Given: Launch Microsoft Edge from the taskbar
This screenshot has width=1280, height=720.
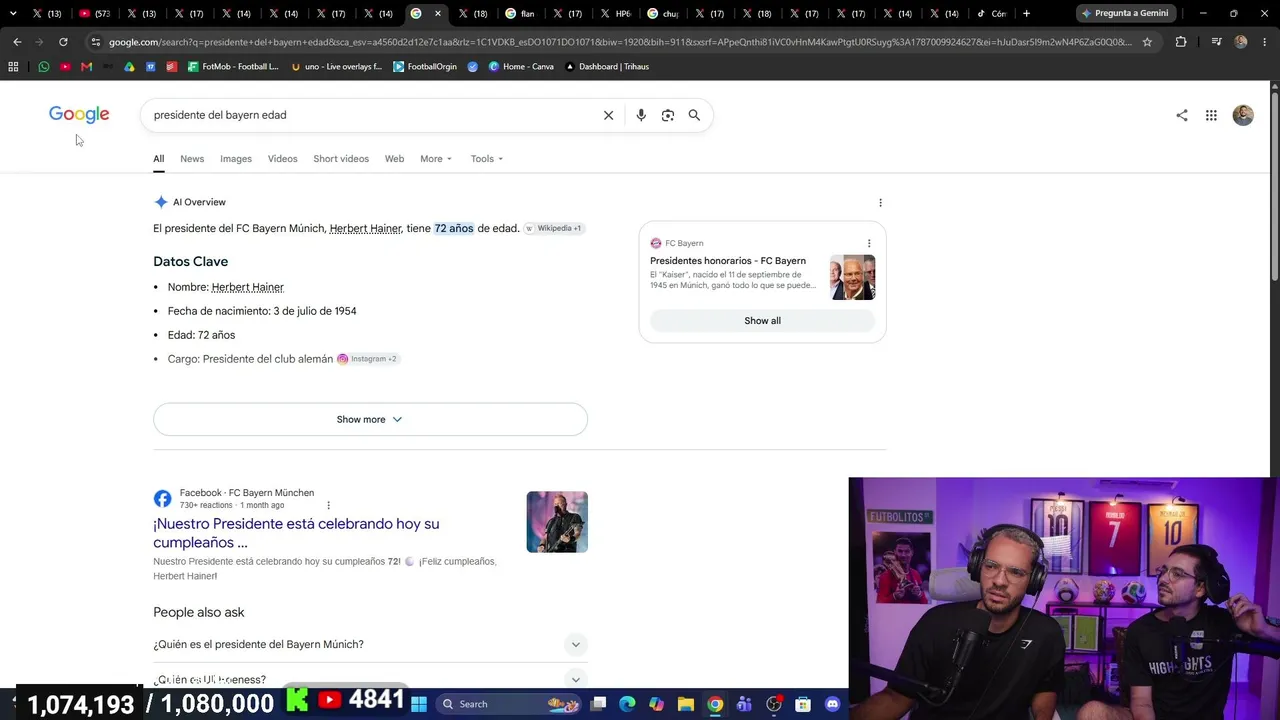Looking at the screenshot, I should (x=627, y=704).
